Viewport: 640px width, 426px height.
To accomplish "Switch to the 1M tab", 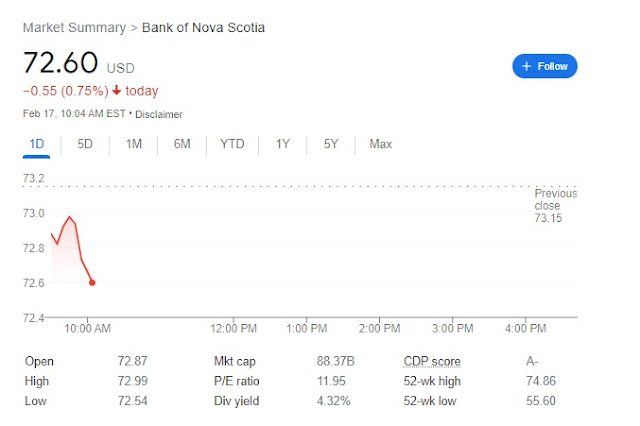I will [x=133, y=144].
